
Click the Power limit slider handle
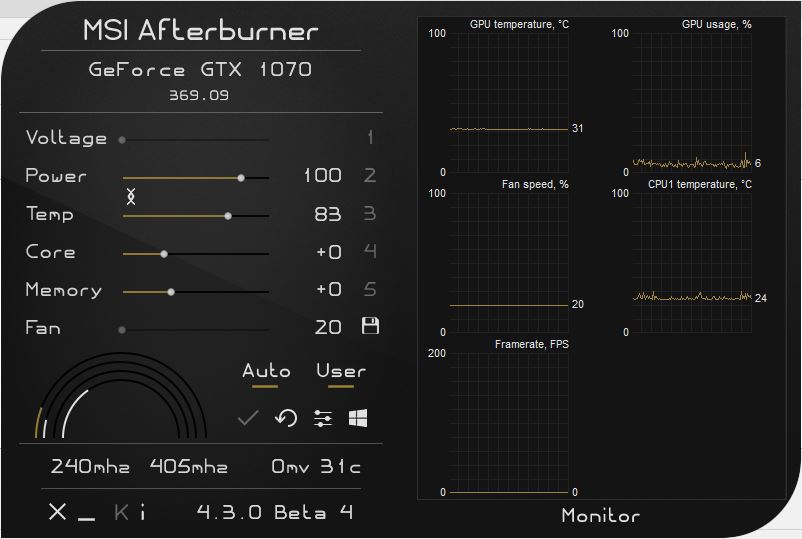(241, 178)
